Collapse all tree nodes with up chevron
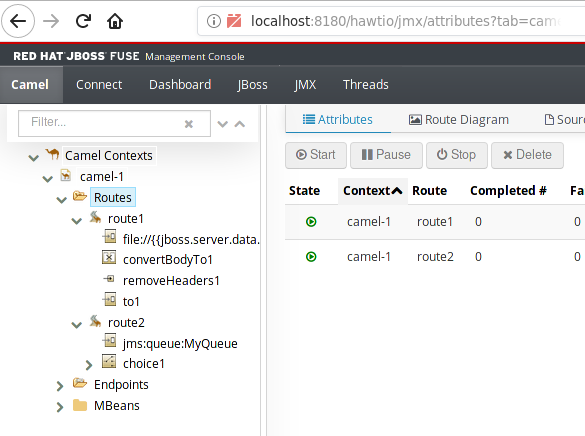Image resolution: width=585 pixels, height=436 pixels. pyautogui.click(x=240, y=124)
